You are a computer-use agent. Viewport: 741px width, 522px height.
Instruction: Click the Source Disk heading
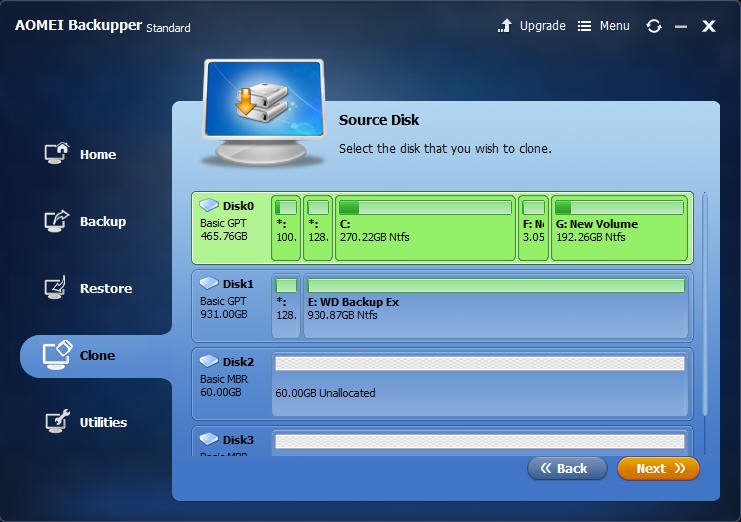tap(379, 120)
